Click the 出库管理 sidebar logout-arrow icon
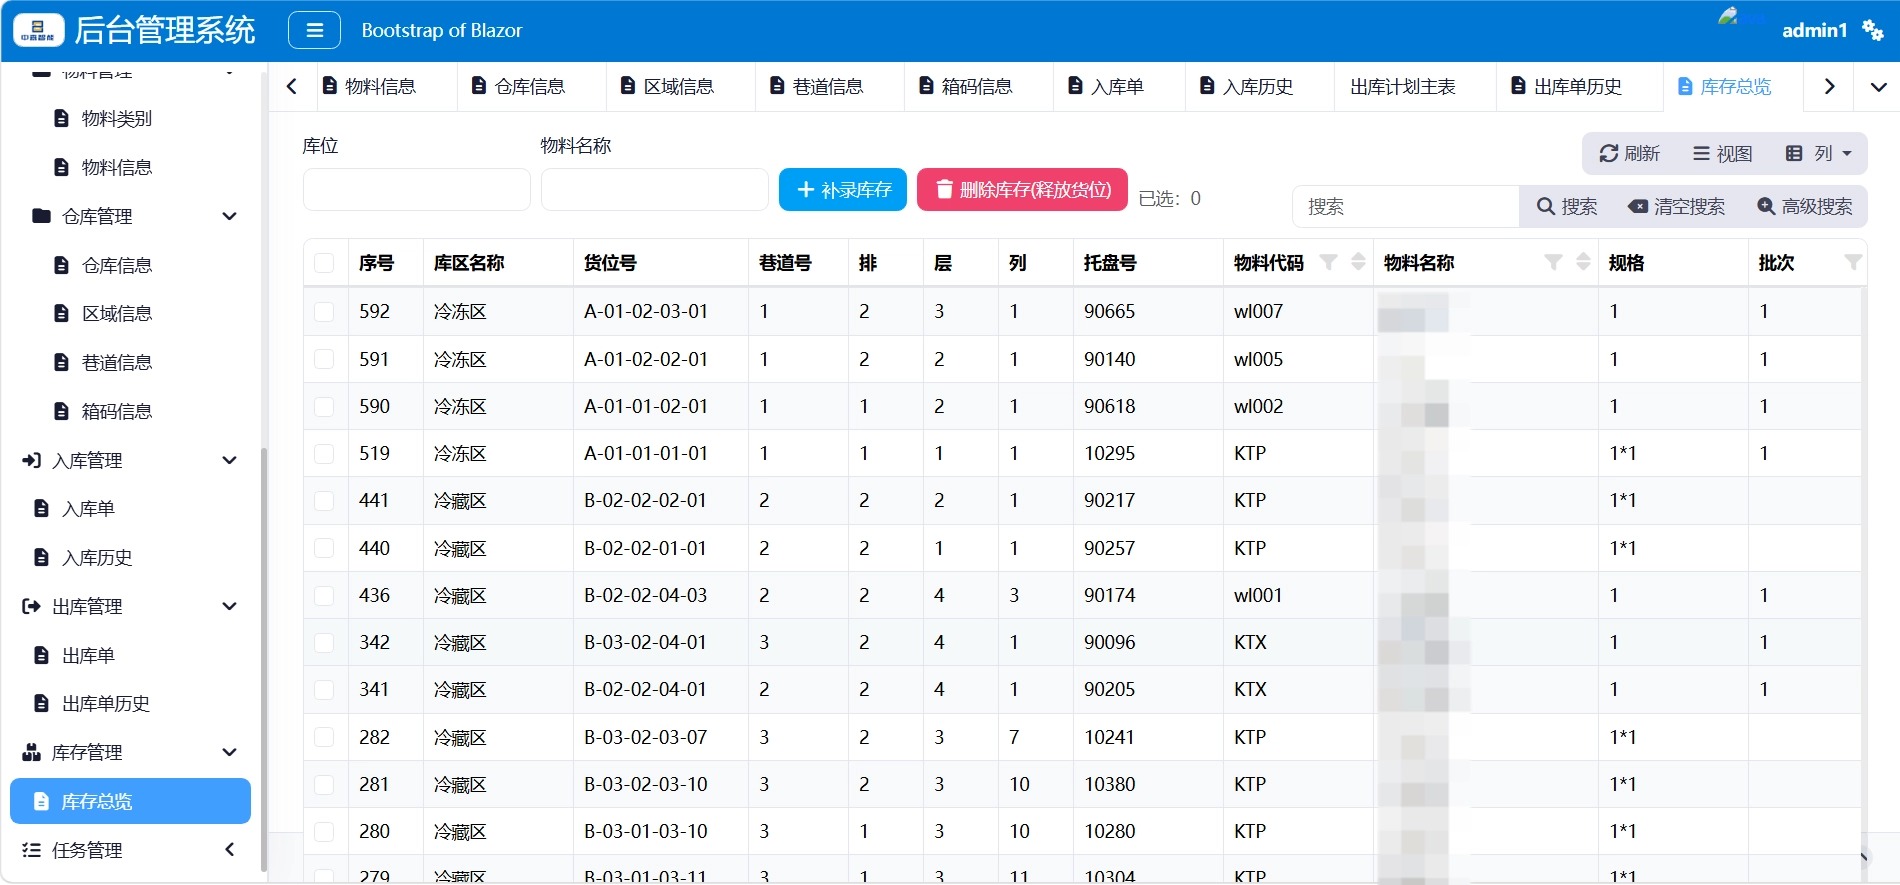The height and width of the screenshot is (885, 1900). click(x=32, y=606)
